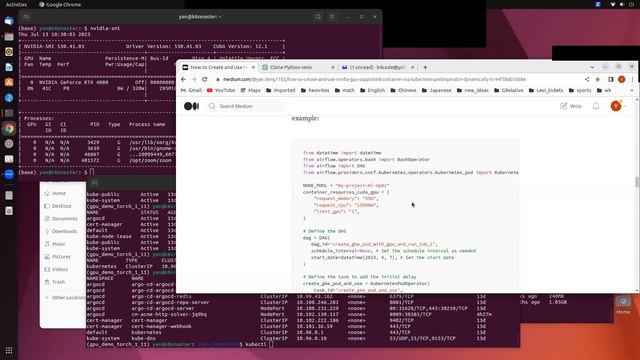Open Chrome's three-dot menu
Image resolution: width=640 pixels, height=360 pixels.
pyautogui.click(x=632, y=79)
